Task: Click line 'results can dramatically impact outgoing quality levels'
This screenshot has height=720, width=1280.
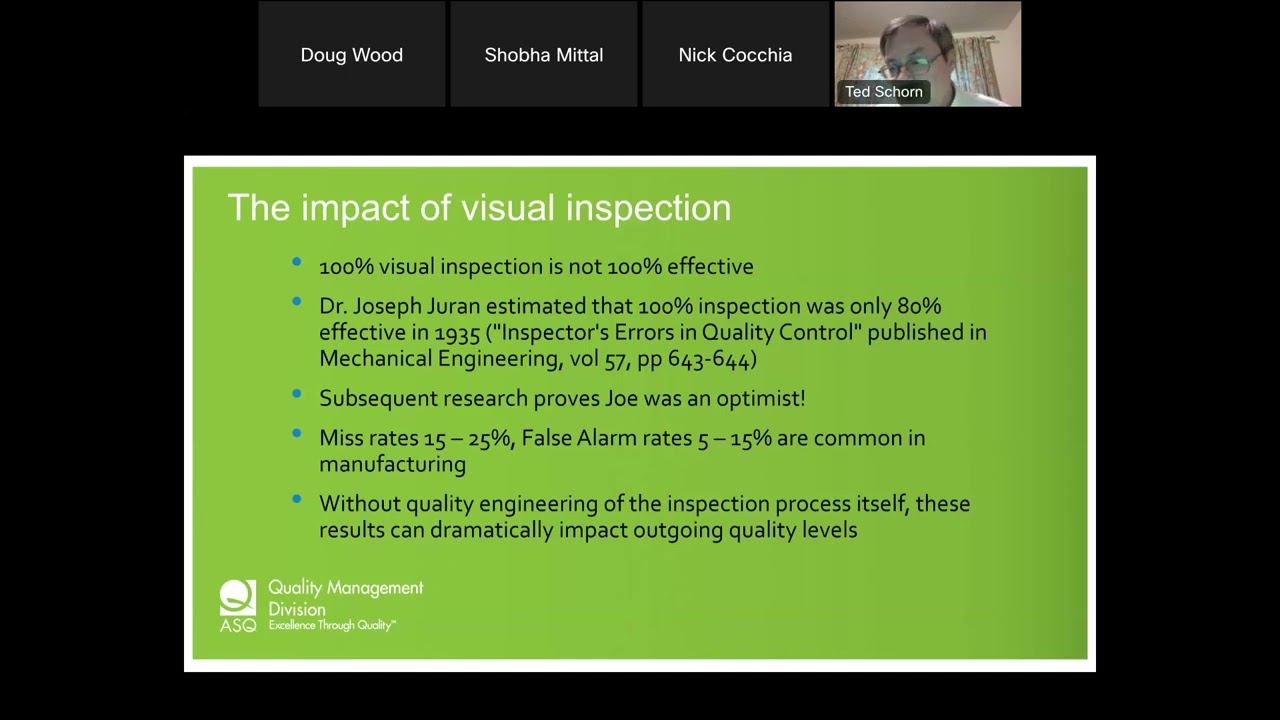Action: coord(588,530)
